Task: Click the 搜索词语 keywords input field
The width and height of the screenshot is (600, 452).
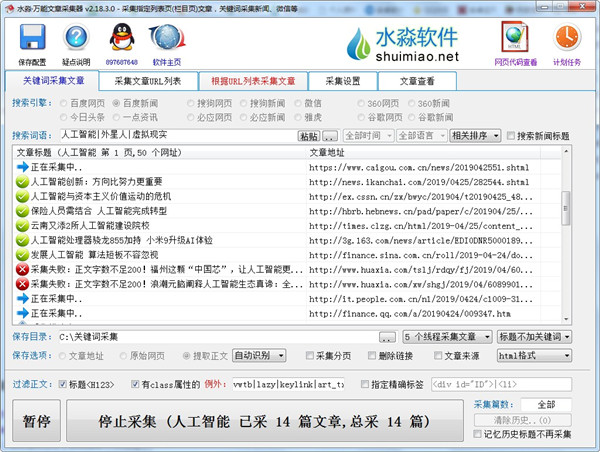Action: click(178, 135)
